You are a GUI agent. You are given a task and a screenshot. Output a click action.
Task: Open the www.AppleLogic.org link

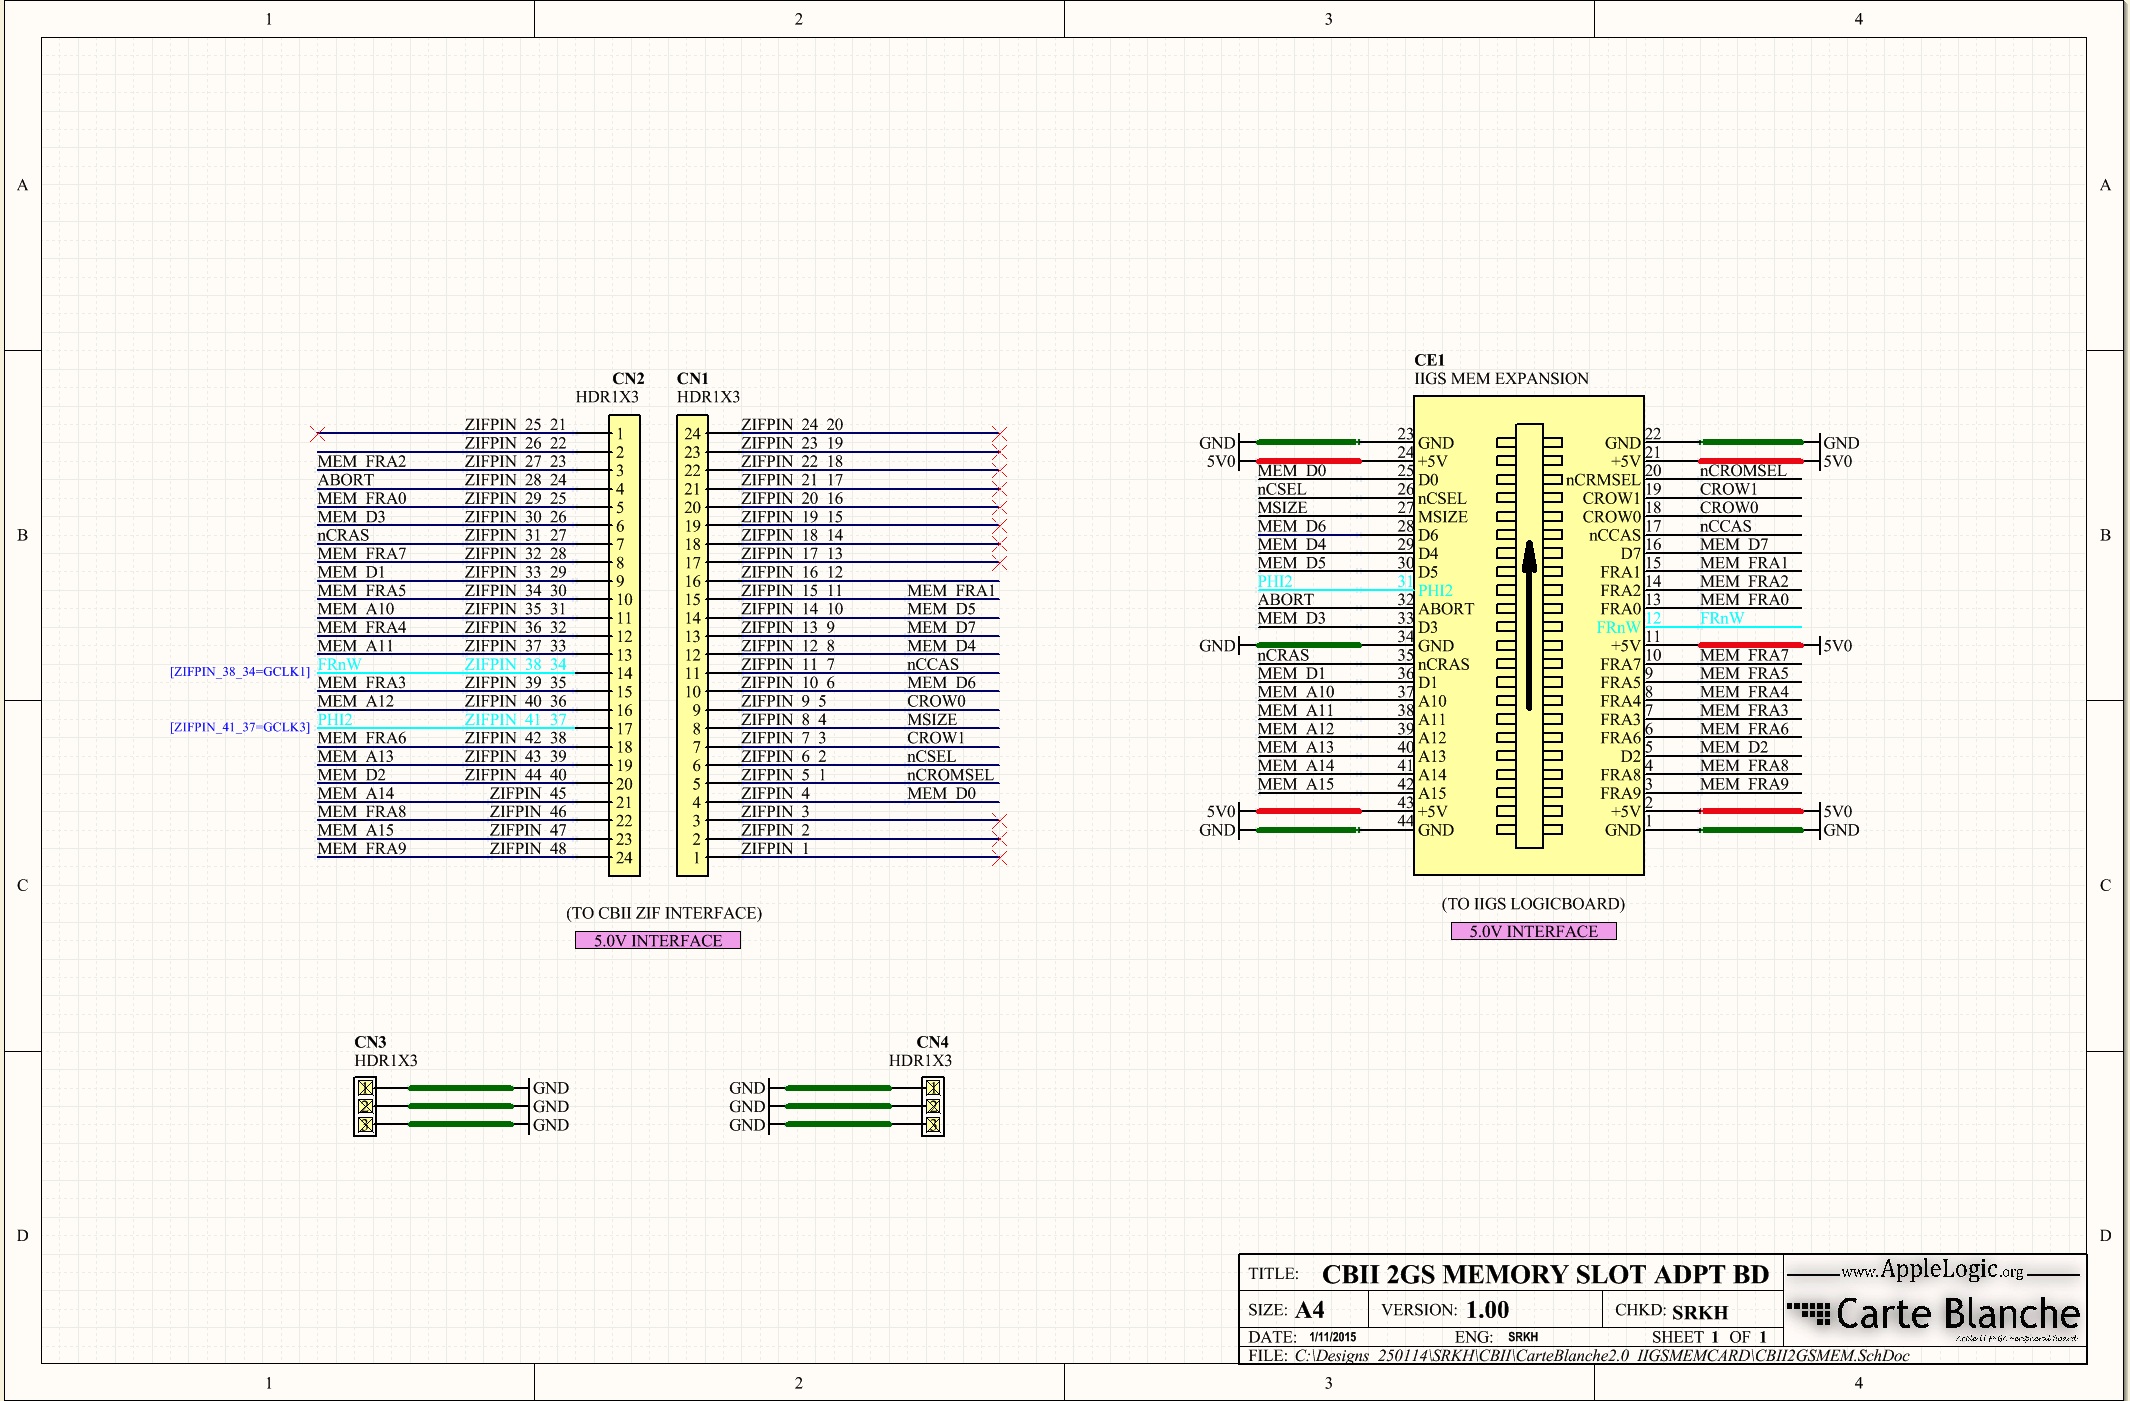(x=1932, y=1271)
